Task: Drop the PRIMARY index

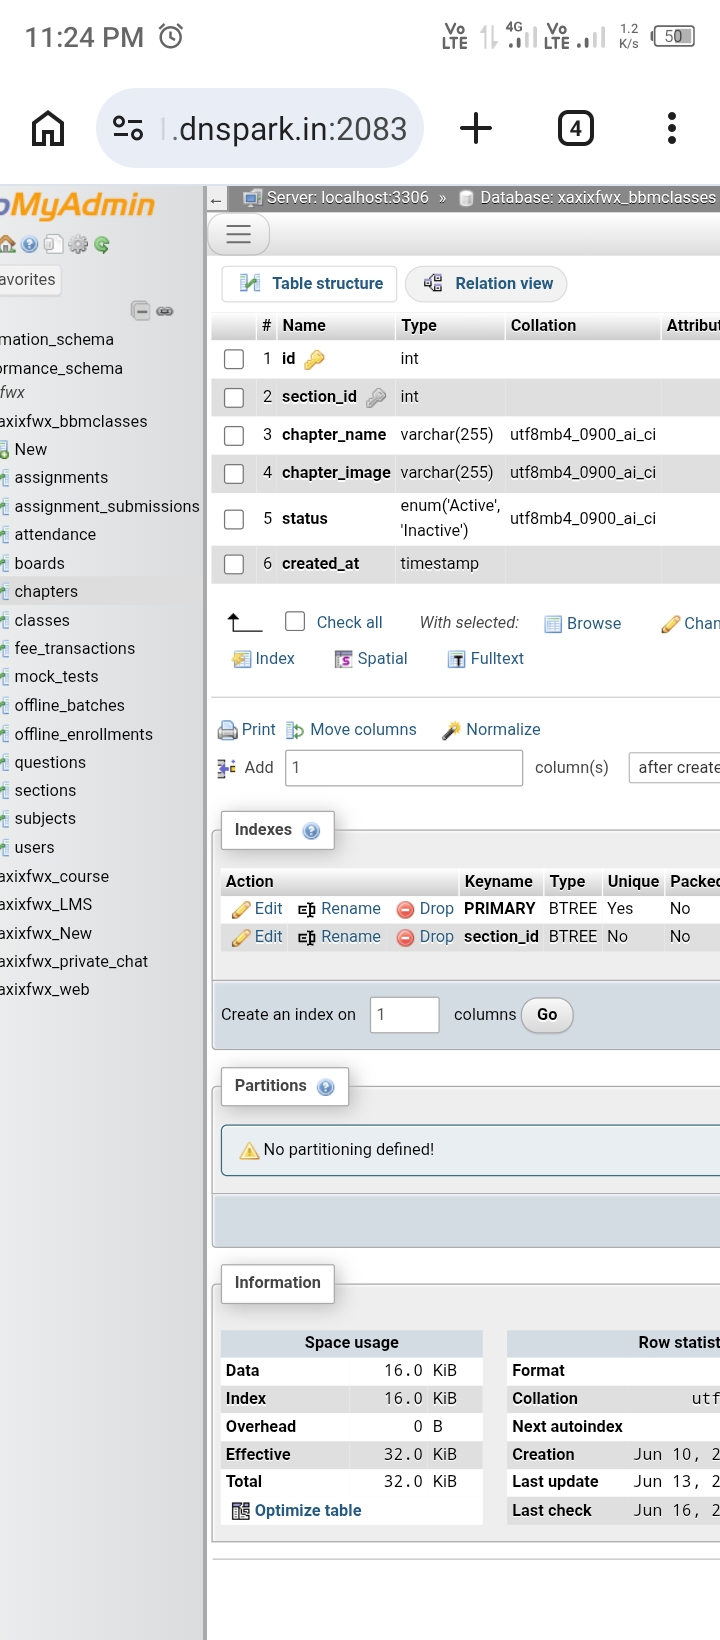Action: [425, 909]
